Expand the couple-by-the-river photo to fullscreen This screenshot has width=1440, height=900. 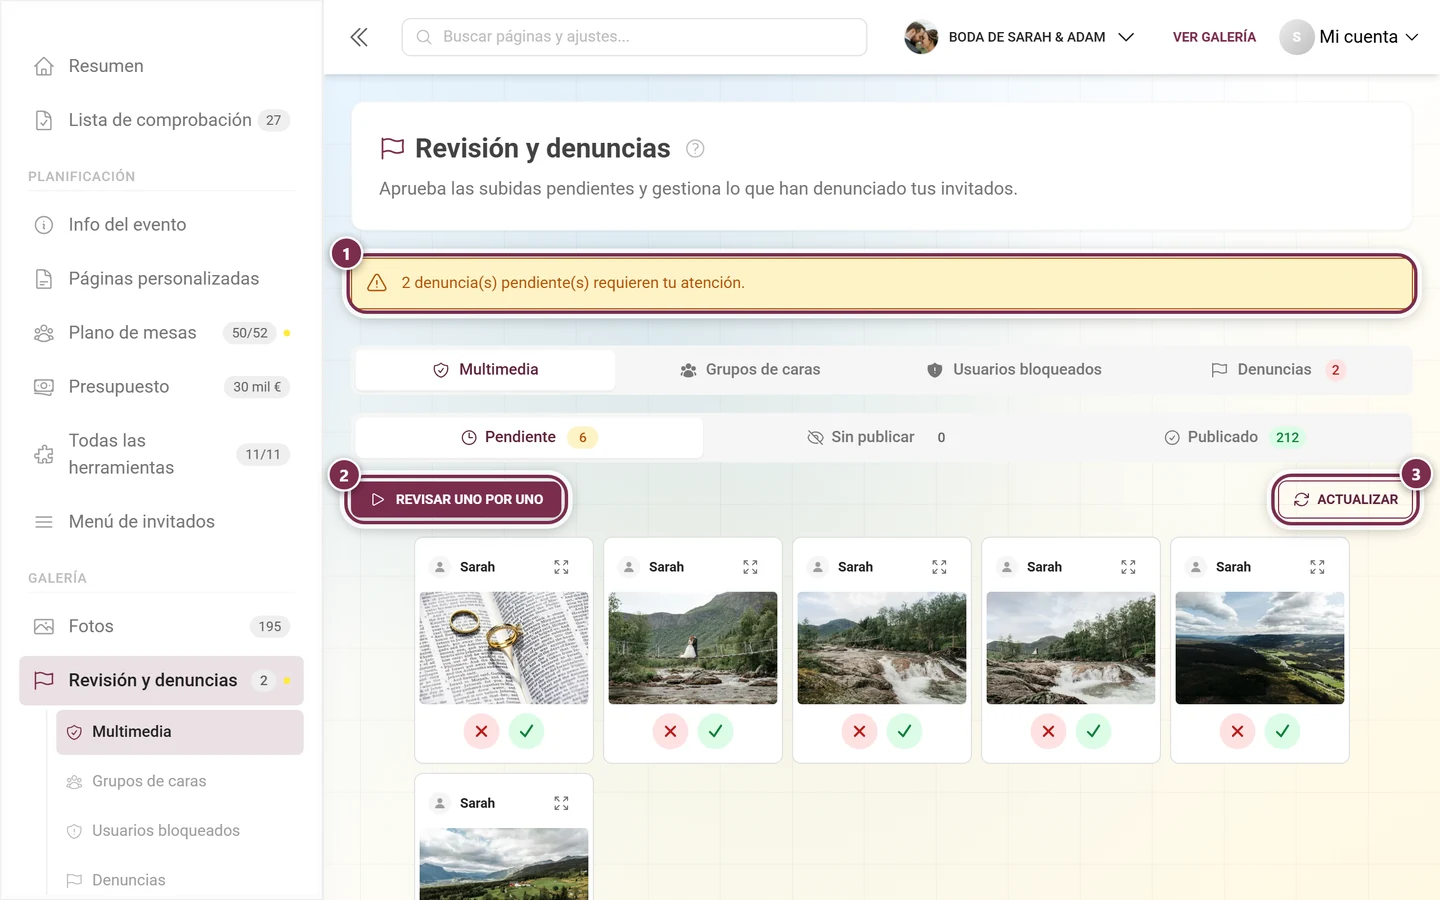[x=750, y=567]
